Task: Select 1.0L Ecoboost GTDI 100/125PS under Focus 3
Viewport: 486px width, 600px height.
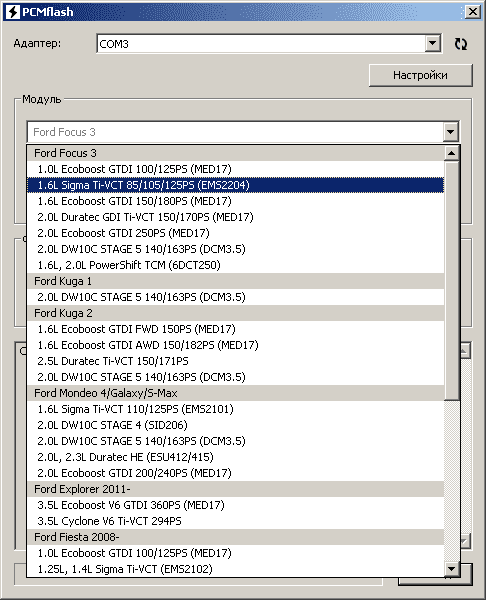Action: [x=235, y=169]
